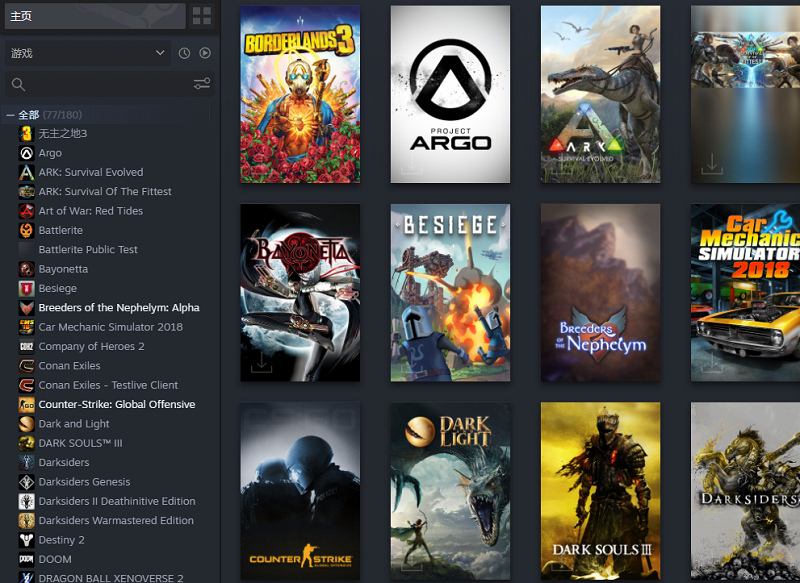Open the 游戏 category dropdown
The image size is (800, 583).
(88, 53)
